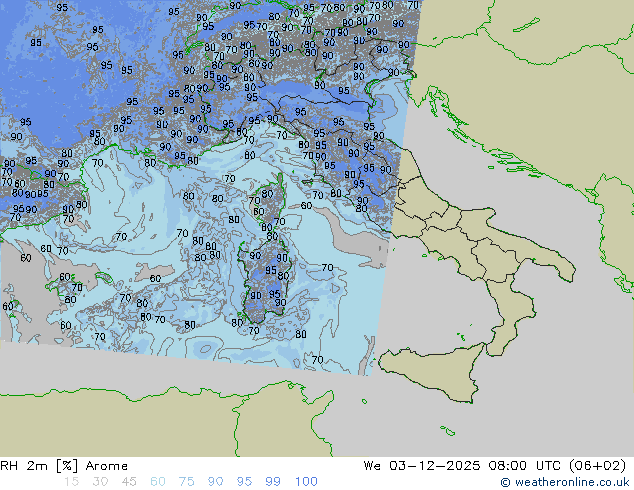Click the 'RH 2m [%] Arome' title

point(64,466)
